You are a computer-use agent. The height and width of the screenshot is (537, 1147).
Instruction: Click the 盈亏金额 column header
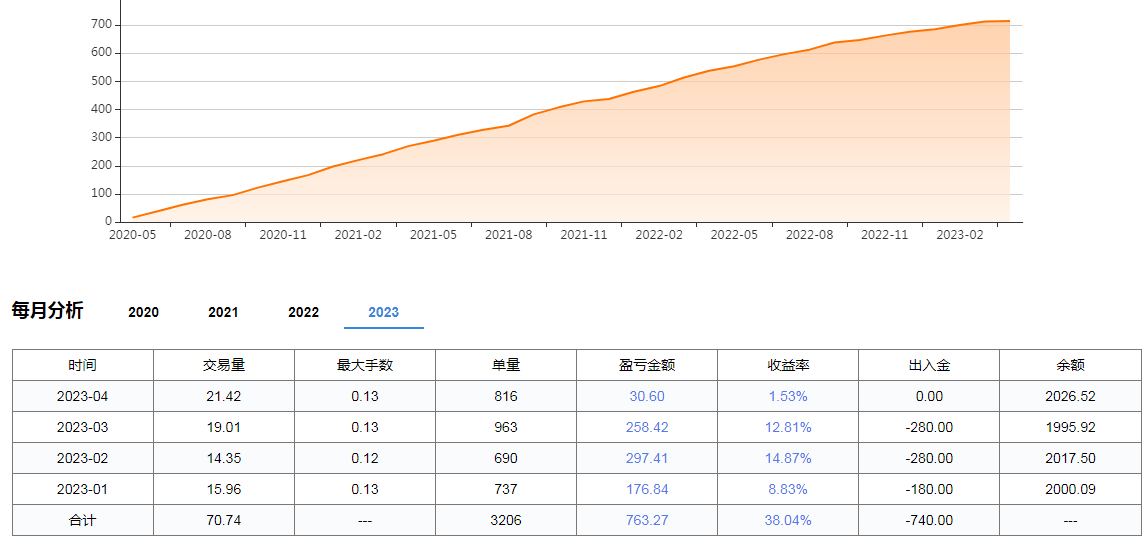point(647,365)
